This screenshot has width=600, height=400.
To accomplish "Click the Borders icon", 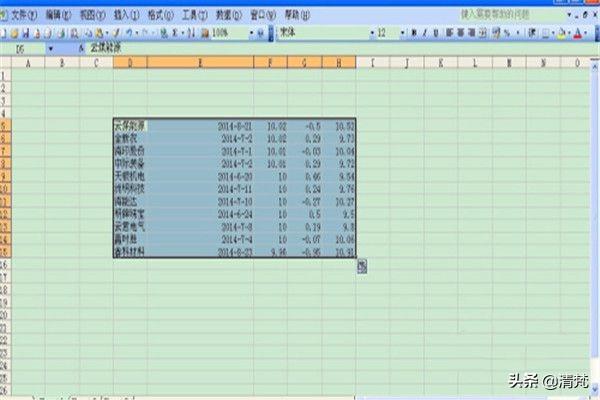I will pos(545,33).
